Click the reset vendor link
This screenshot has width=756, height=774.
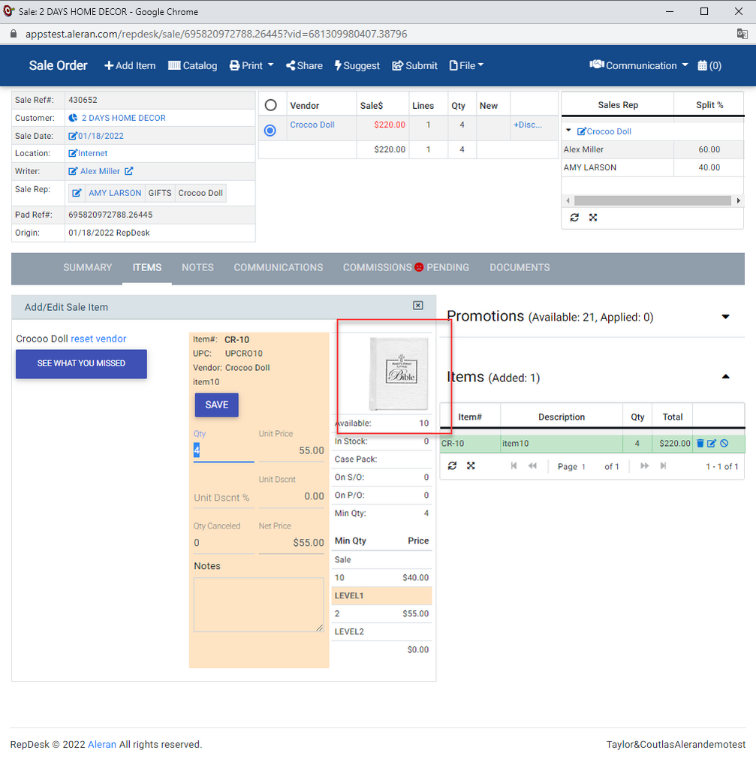(x=99, y=339)
